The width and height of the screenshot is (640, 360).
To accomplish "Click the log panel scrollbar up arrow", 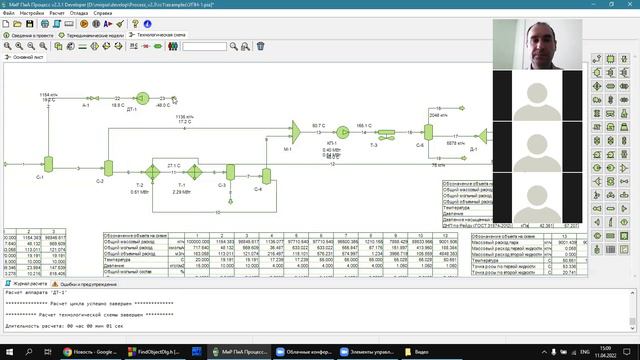I will [632, 293].
